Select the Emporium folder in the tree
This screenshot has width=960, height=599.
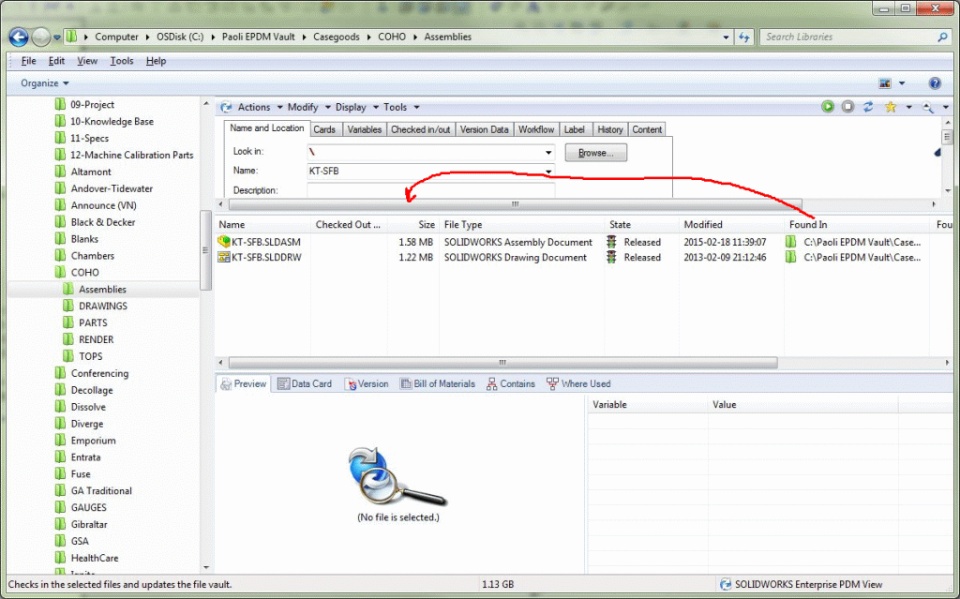tap(93, 440)
